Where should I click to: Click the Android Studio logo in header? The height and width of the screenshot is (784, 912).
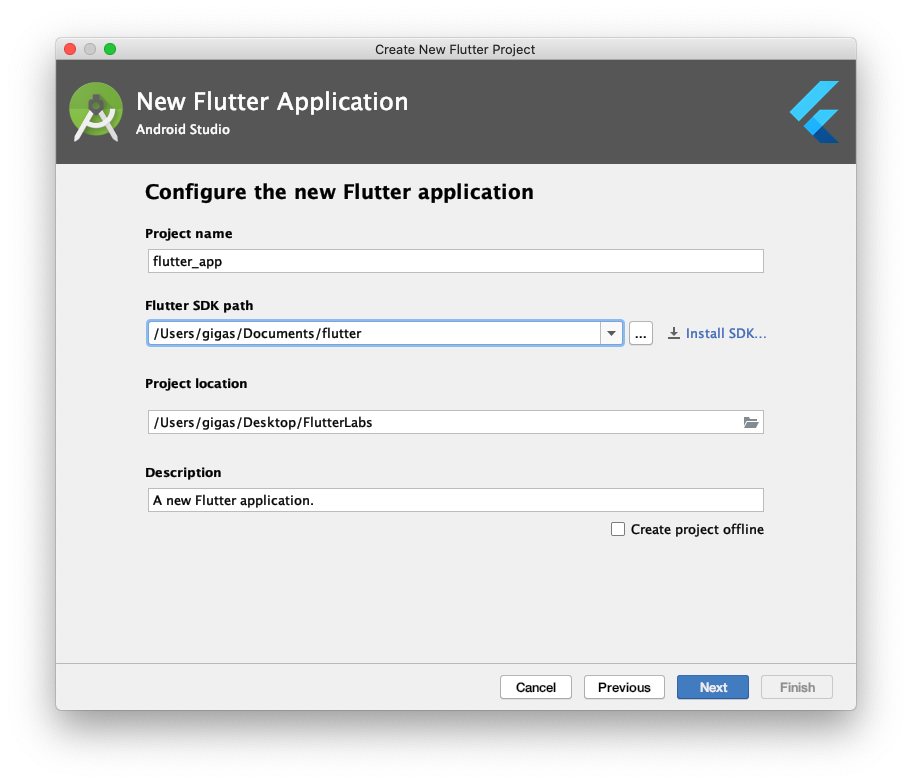click(96, 112)
